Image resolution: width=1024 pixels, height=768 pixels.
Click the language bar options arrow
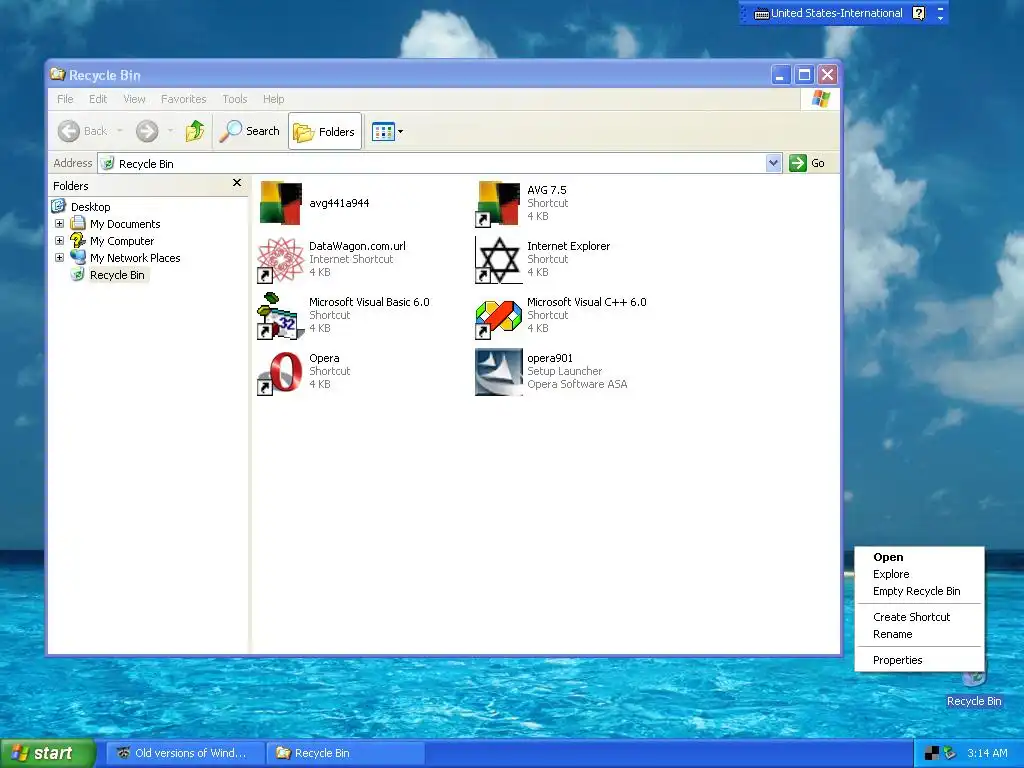click(x=940, y=18)
